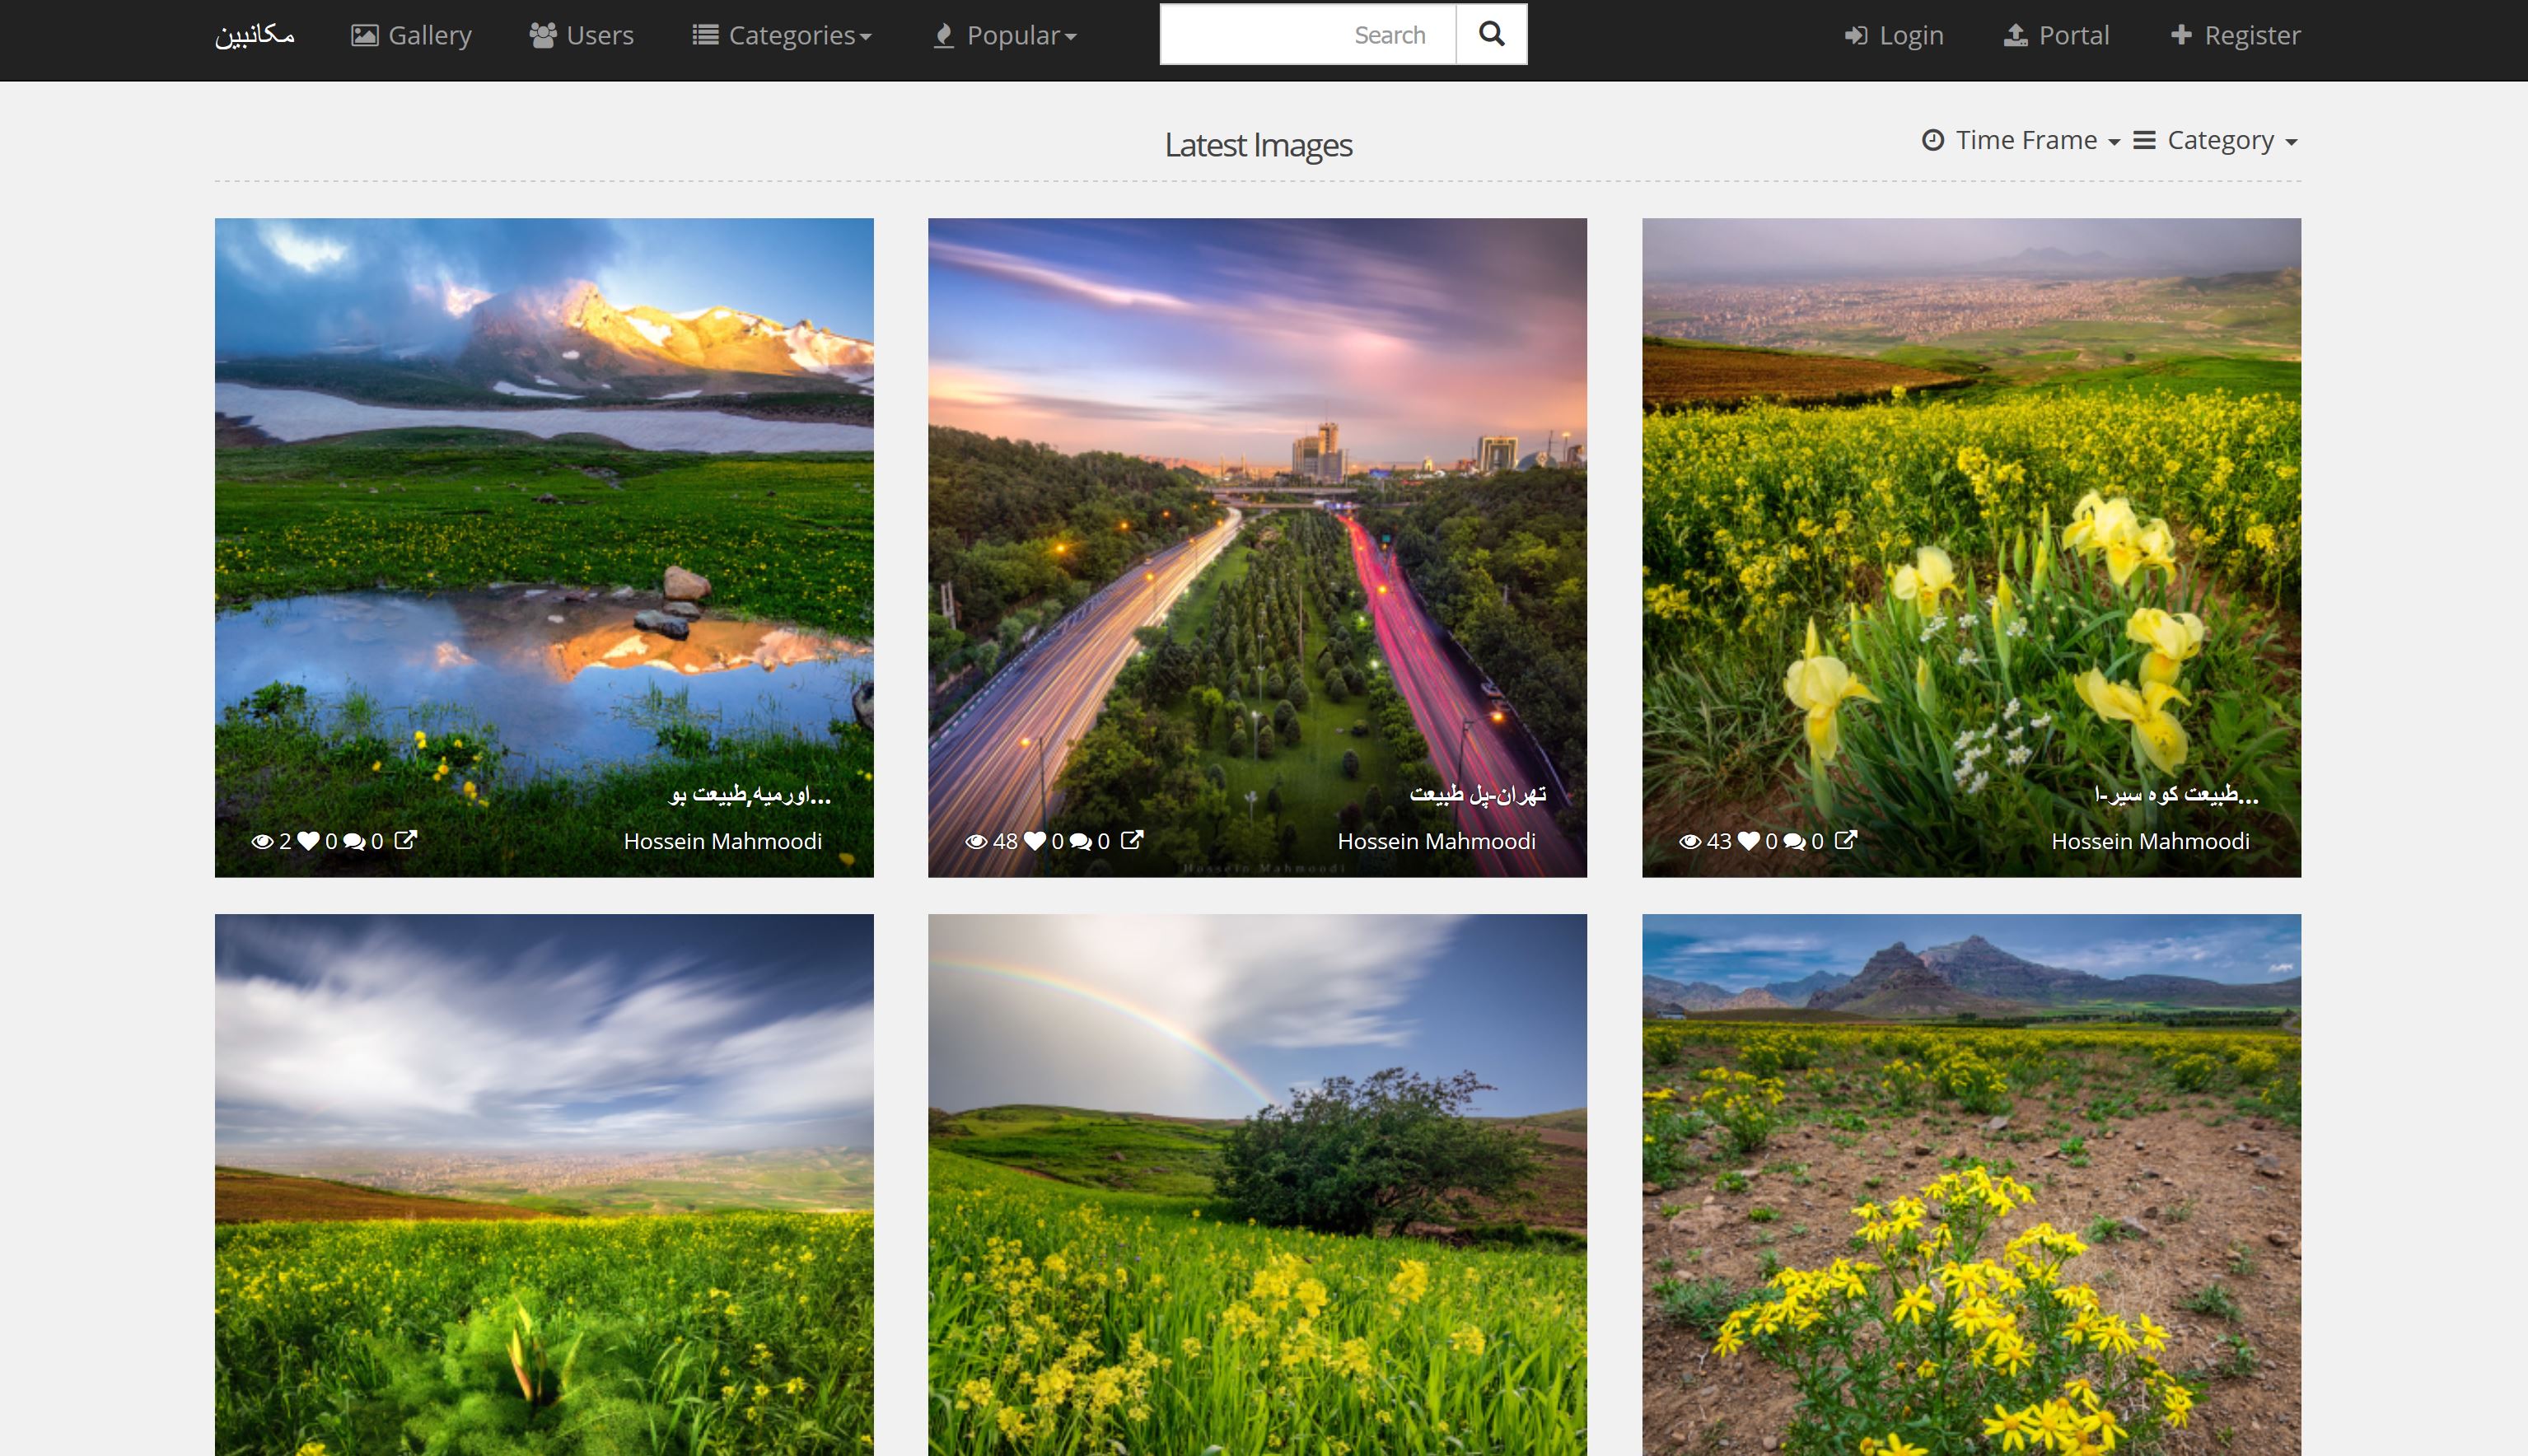
Task: Click the heart icon on mountain lake image
Action: tap(308, 841)
